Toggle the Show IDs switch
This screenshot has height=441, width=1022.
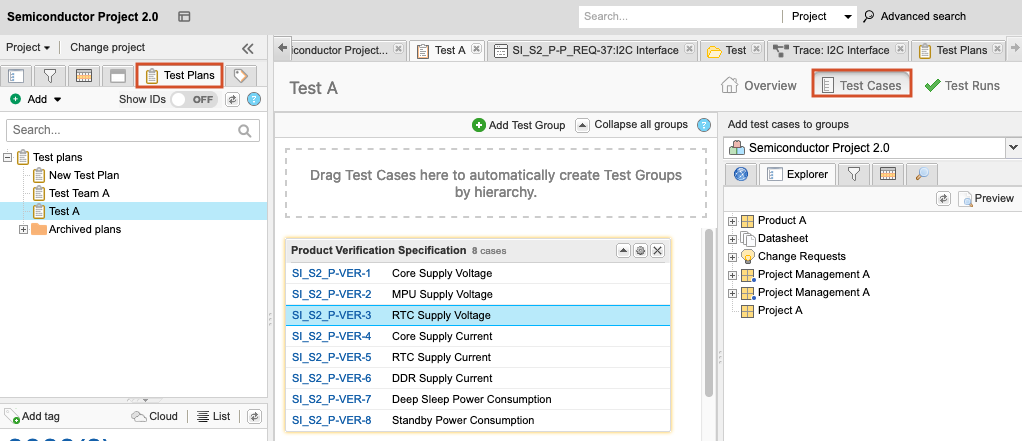coord(193,99)
